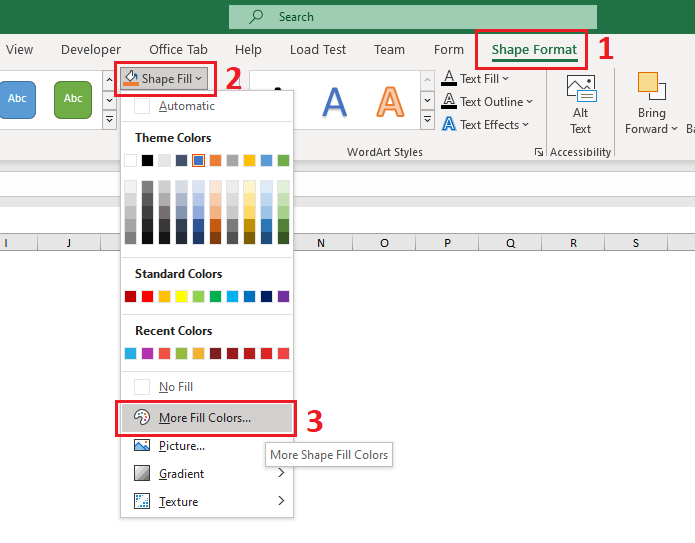Select Gradient menu item
Image resolution: width=695 pixels, height=543 pixels.
[x=207, y=473]
